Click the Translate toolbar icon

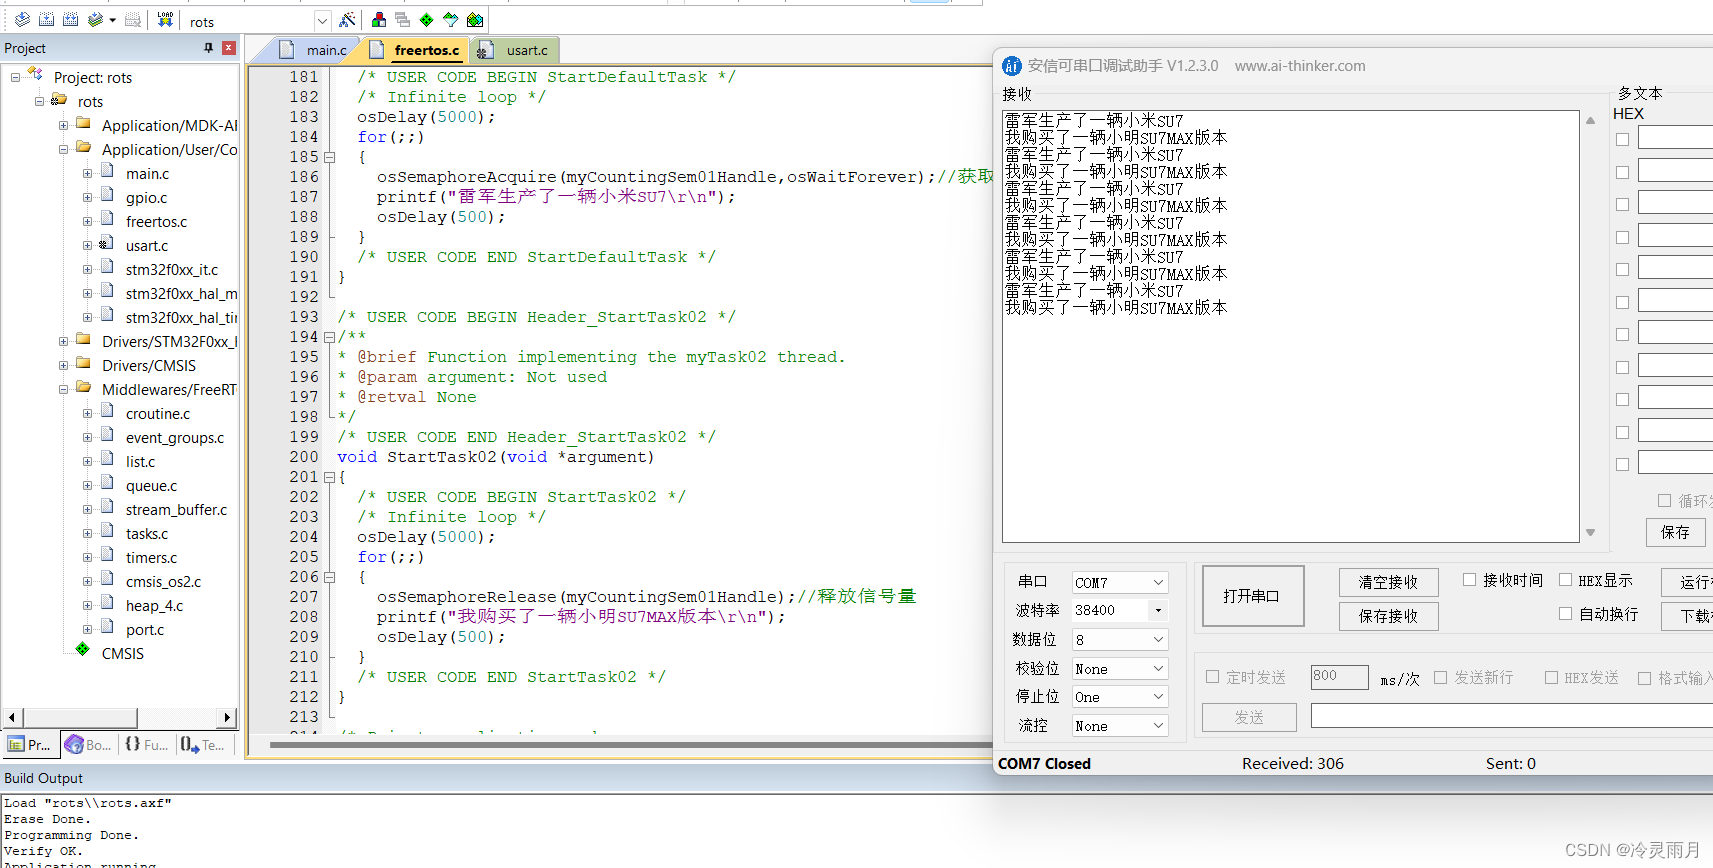pos(22,20)
